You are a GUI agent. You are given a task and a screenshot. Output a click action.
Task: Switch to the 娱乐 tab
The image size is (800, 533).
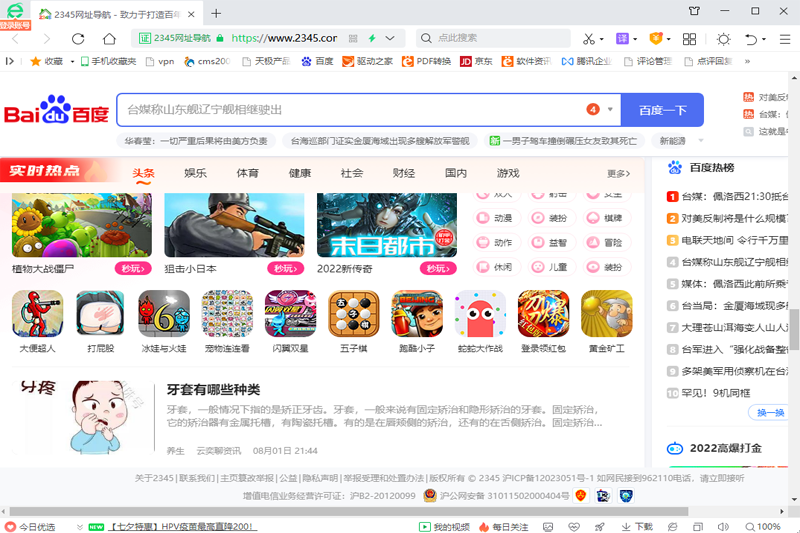tap(195, 173)
